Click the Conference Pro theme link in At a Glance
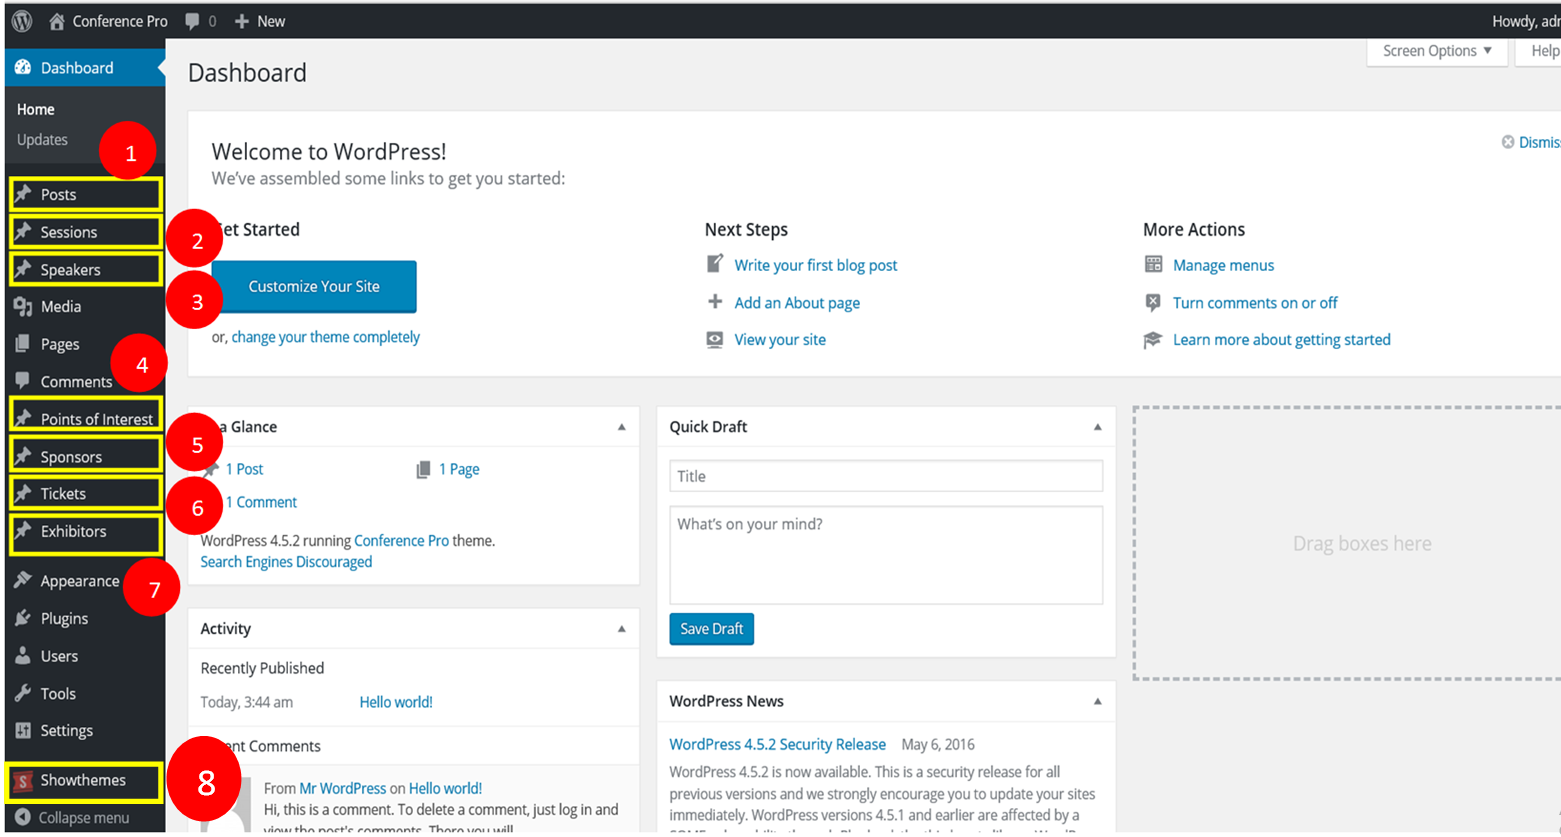1561x837 pixels. [402, 540]
